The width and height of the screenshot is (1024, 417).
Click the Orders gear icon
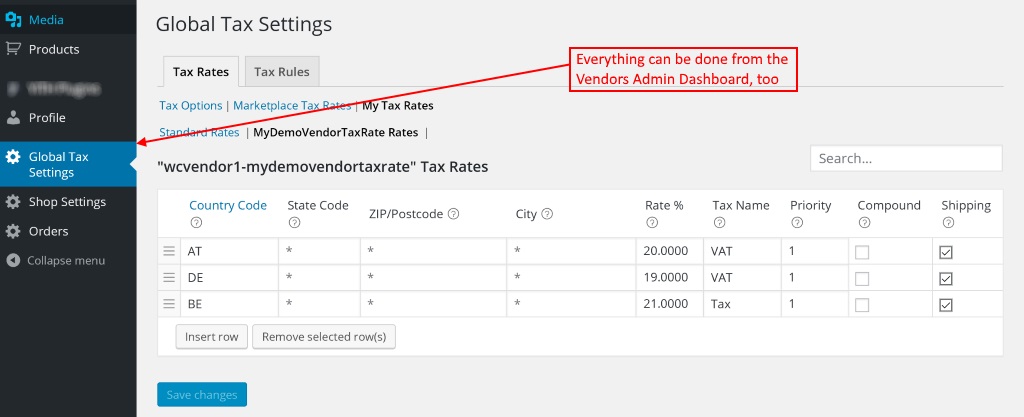[x=13, y=231]
